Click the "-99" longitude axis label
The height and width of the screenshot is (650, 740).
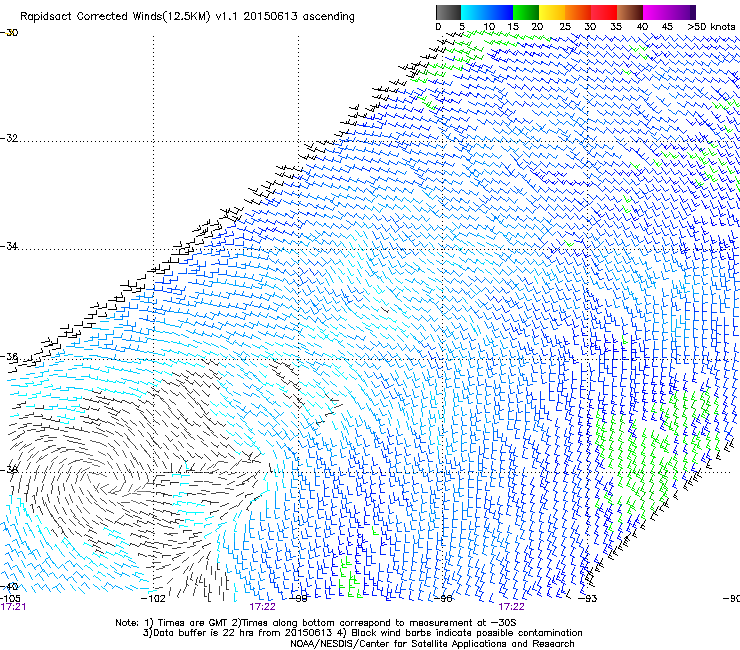pos(298,598)
